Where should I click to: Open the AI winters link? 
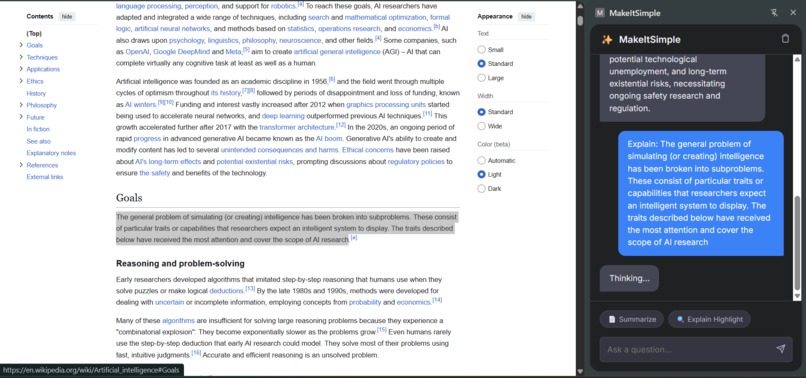pos(140,104)
